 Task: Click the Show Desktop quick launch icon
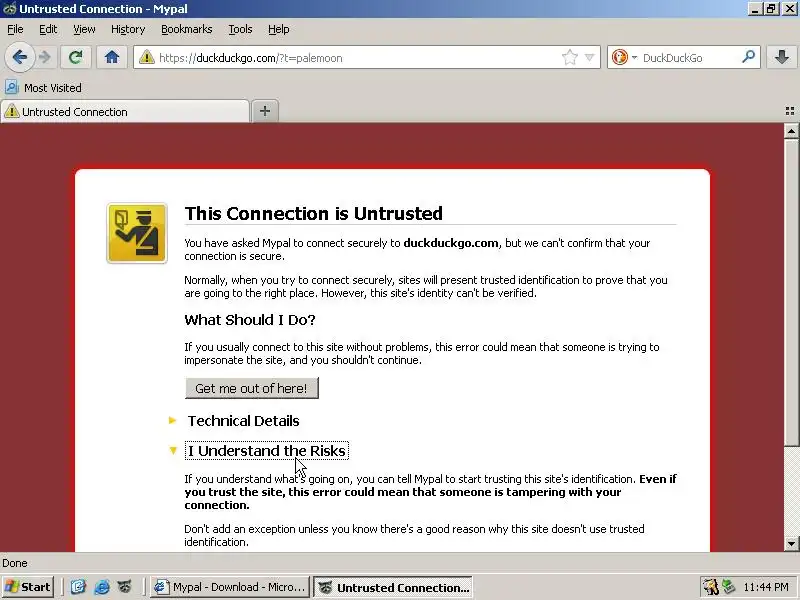(78, 587)
